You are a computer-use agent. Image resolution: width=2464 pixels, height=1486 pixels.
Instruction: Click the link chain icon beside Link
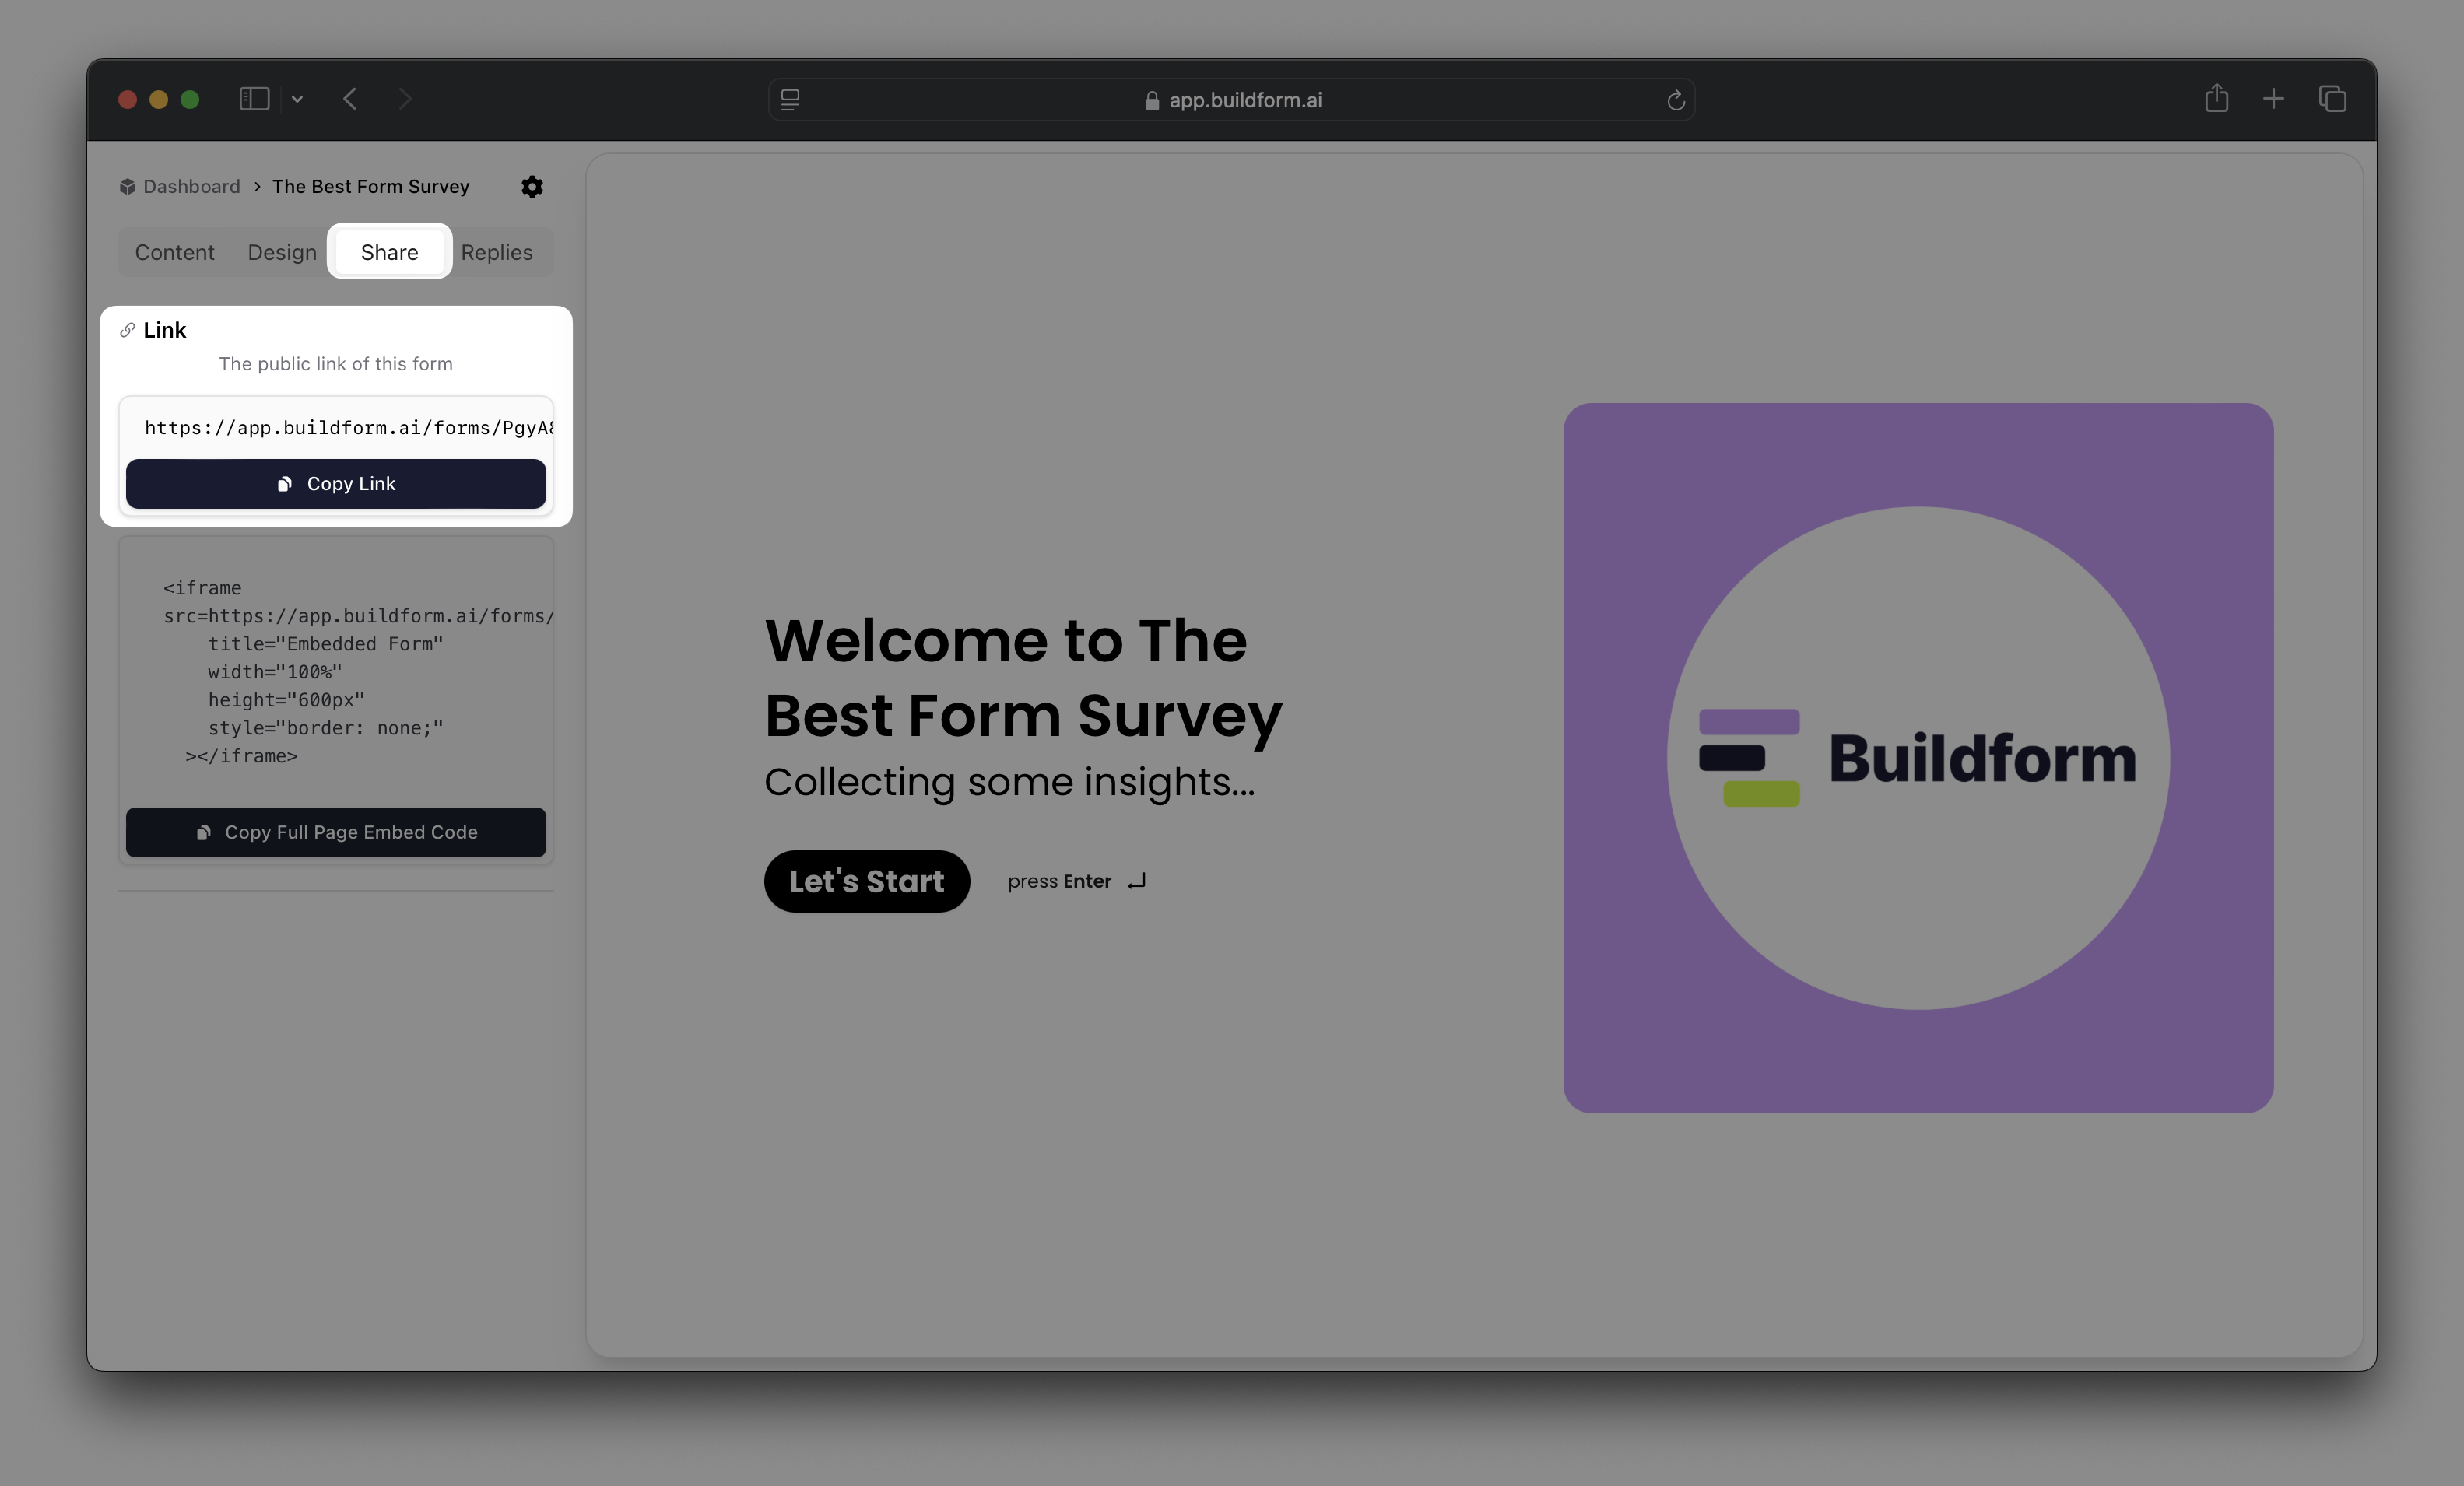127,330
